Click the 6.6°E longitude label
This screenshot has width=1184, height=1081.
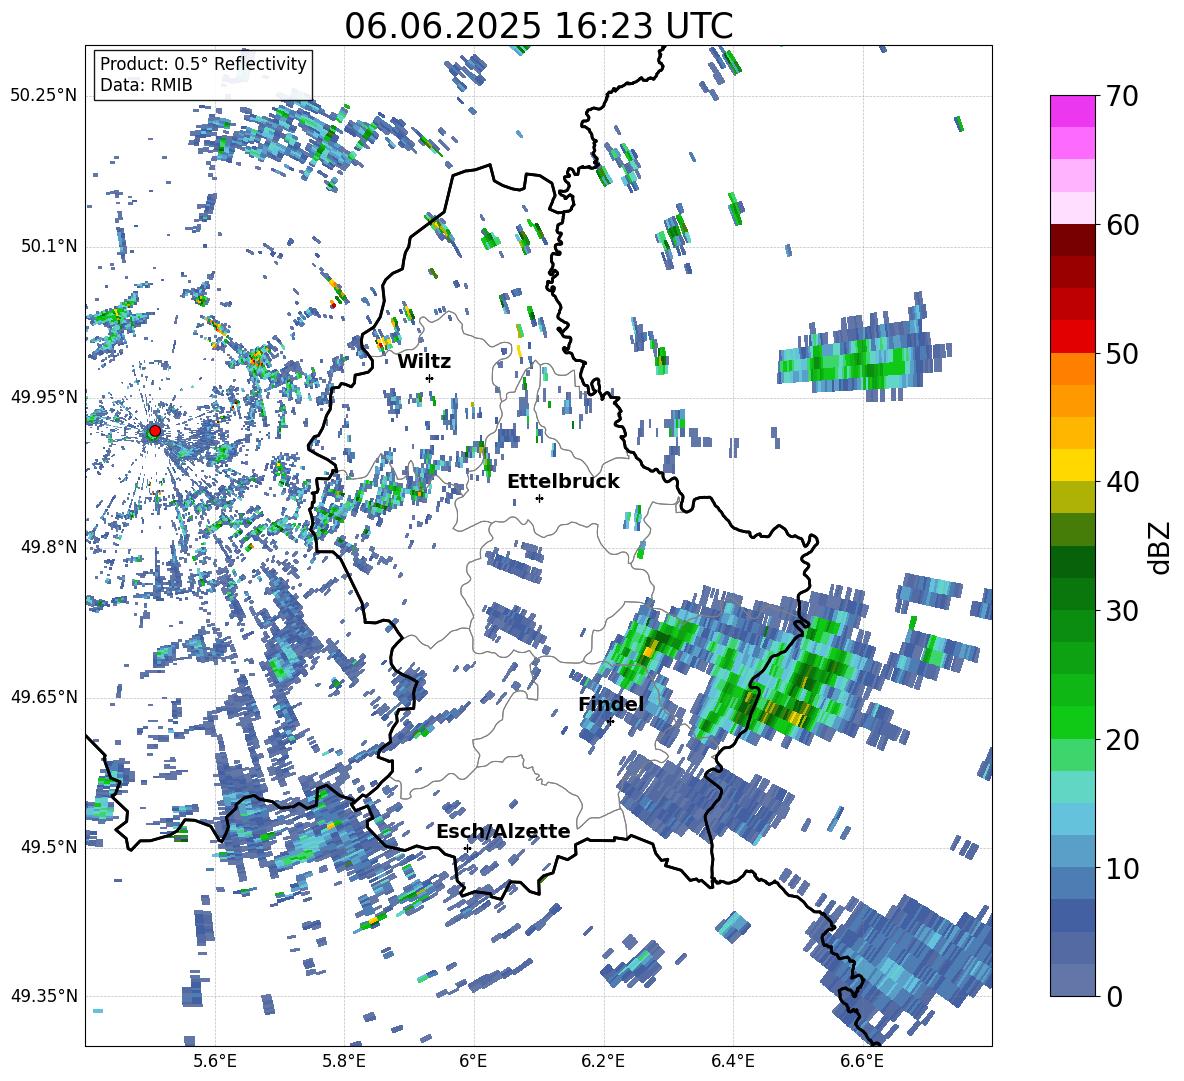pos(862,1061)
